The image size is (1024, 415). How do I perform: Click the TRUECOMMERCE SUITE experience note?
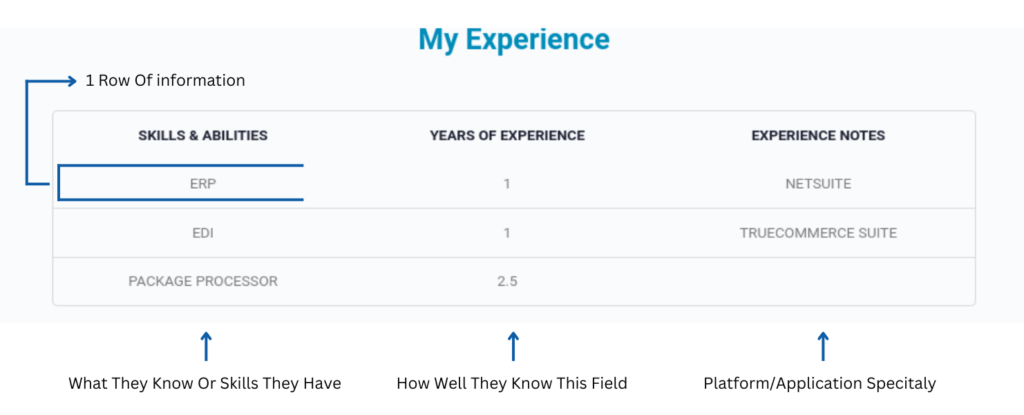[818, 233]
